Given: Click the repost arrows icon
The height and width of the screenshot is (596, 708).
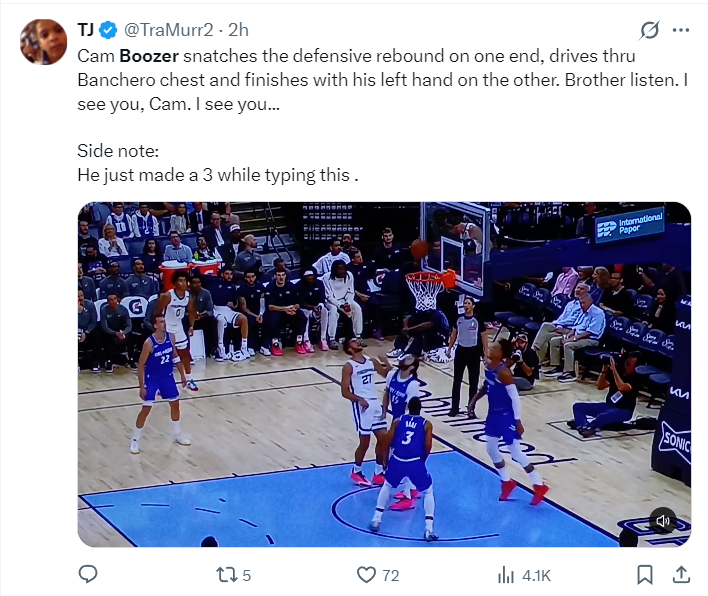Looking at the screenshot, I should [226, 575].
